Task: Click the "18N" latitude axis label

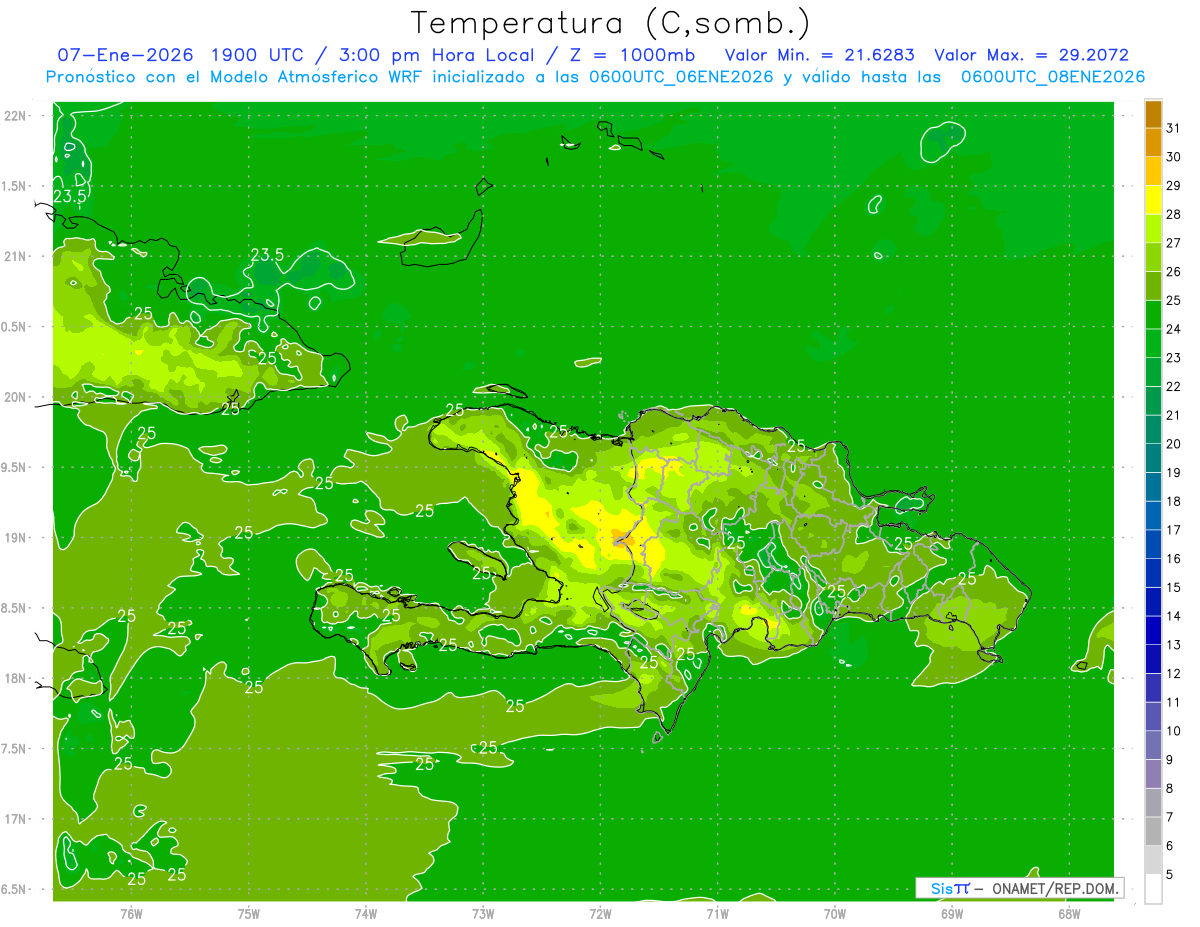Action: [15, 679]
